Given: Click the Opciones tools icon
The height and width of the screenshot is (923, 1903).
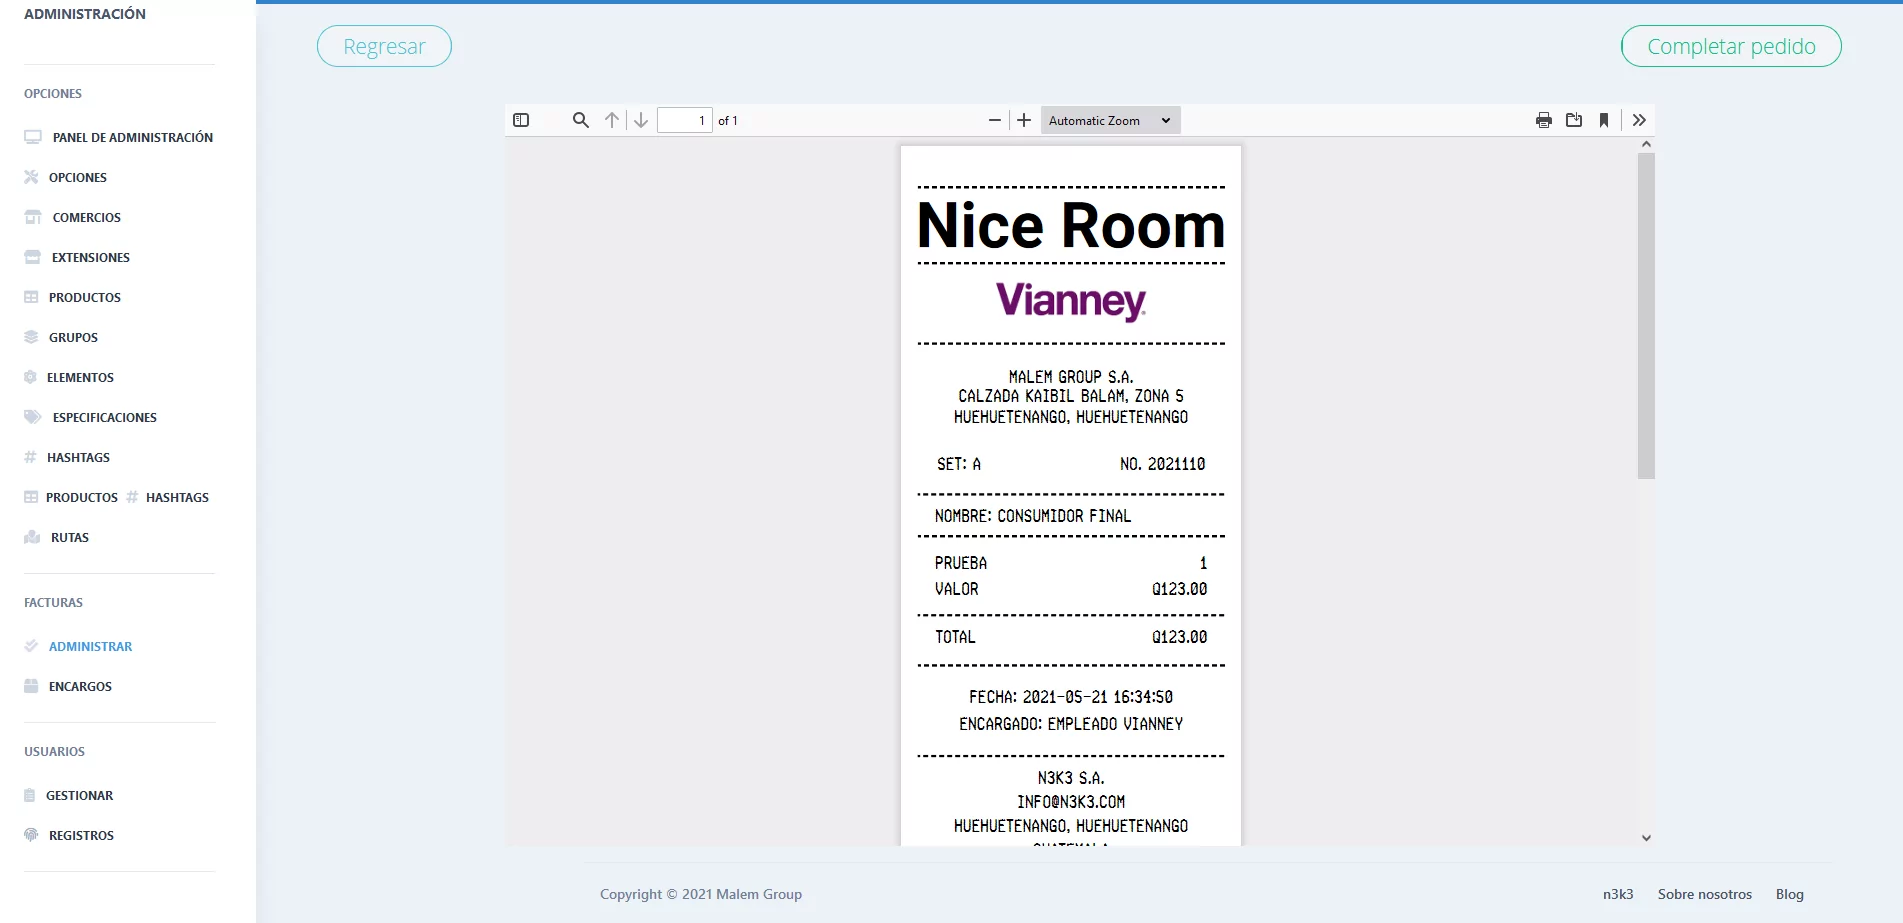Looking at the screenshot, I should 31,177.
